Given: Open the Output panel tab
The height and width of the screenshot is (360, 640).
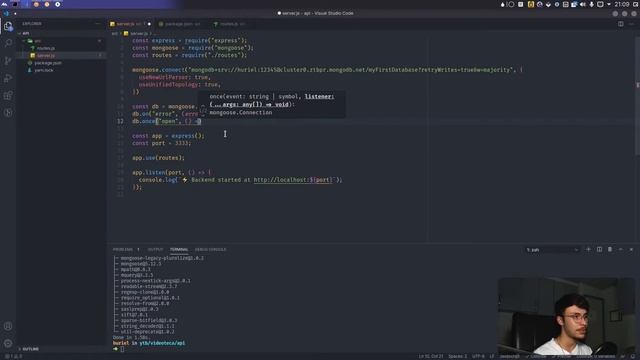Looking at the screenshot, I should tap(155, 249).
